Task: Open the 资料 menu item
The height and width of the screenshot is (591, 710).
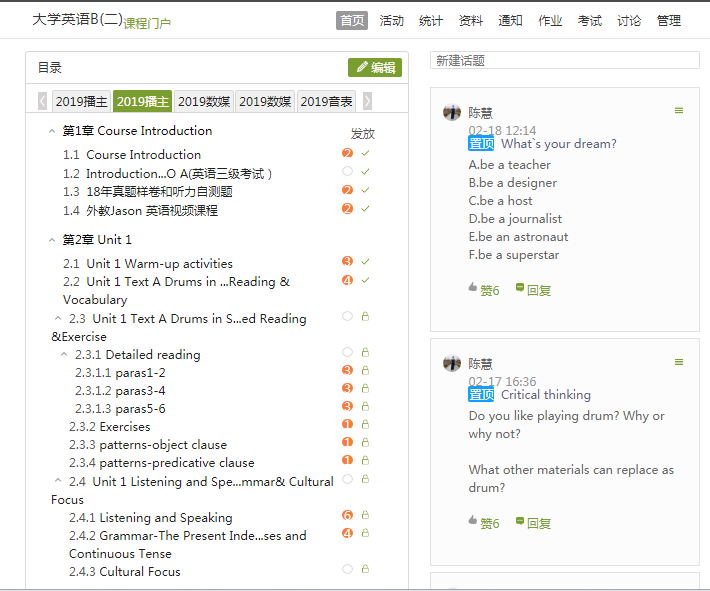Action: pos(470,20)
